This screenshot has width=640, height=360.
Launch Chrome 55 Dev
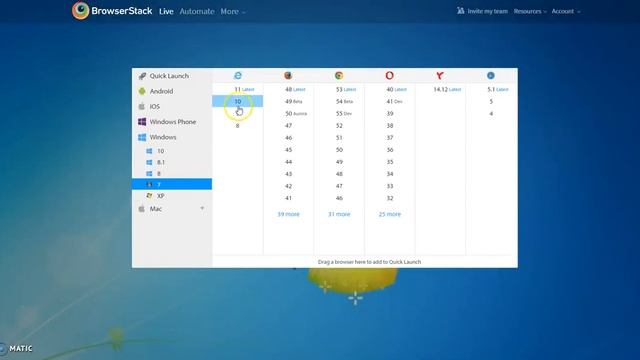click(x=339, y=113)
